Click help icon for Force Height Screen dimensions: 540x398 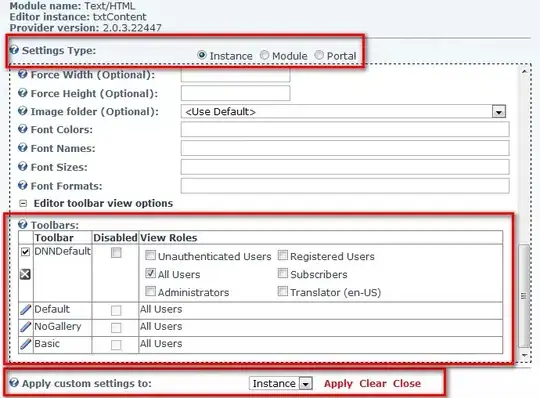point(23,93)
